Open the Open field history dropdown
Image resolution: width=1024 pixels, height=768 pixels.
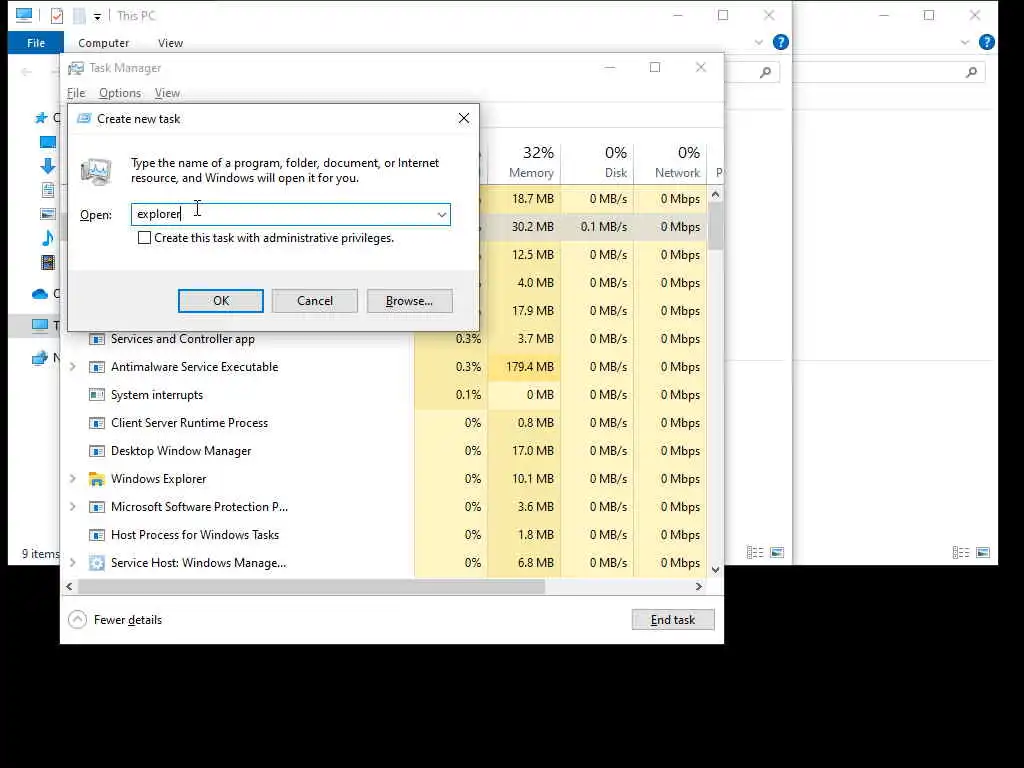441,214
